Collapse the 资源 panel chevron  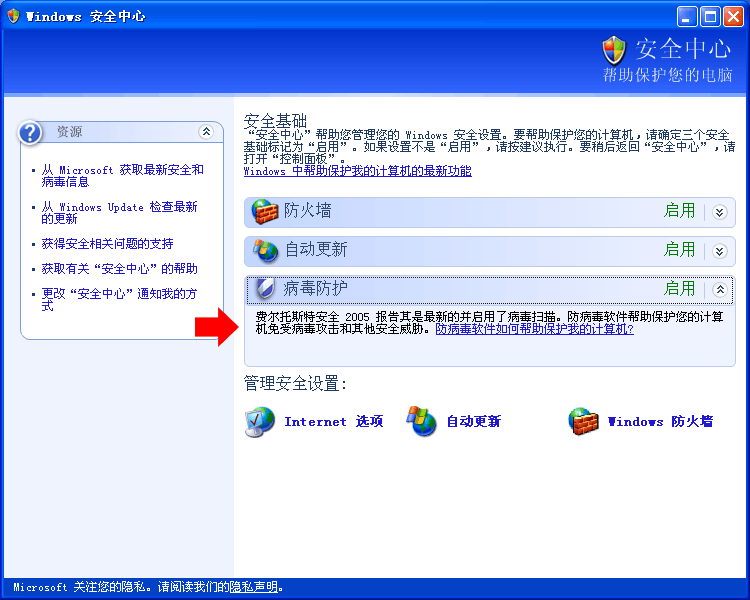[x=206, y=132]
